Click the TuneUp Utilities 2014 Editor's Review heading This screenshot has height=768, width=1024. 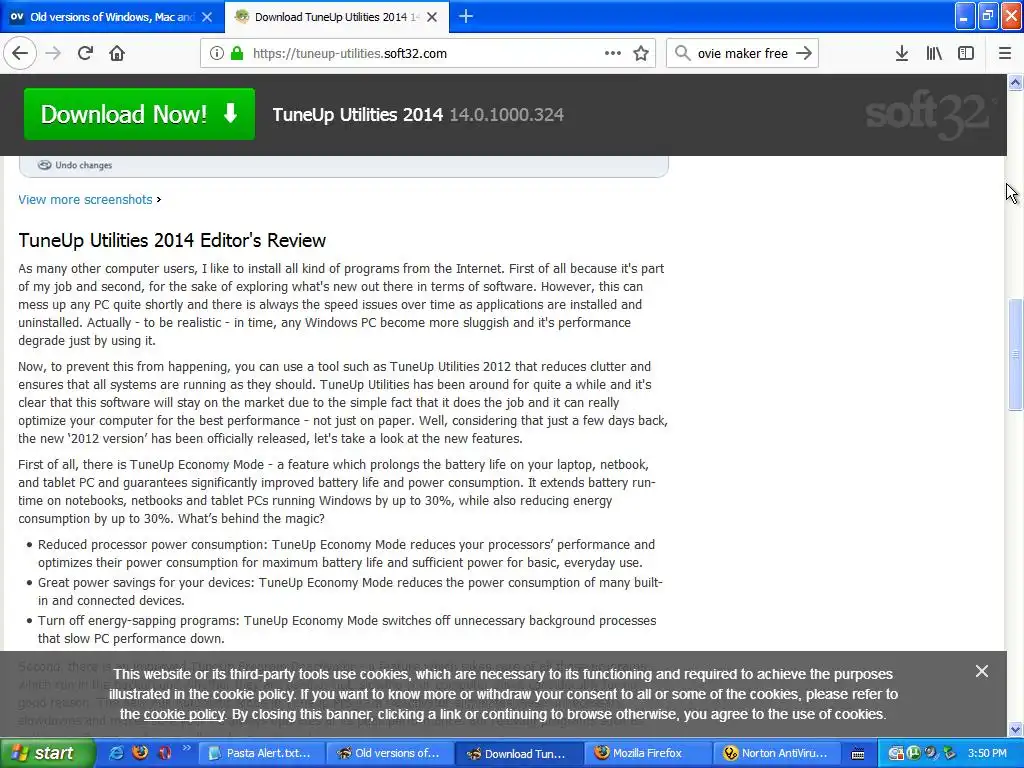[172, 240]
